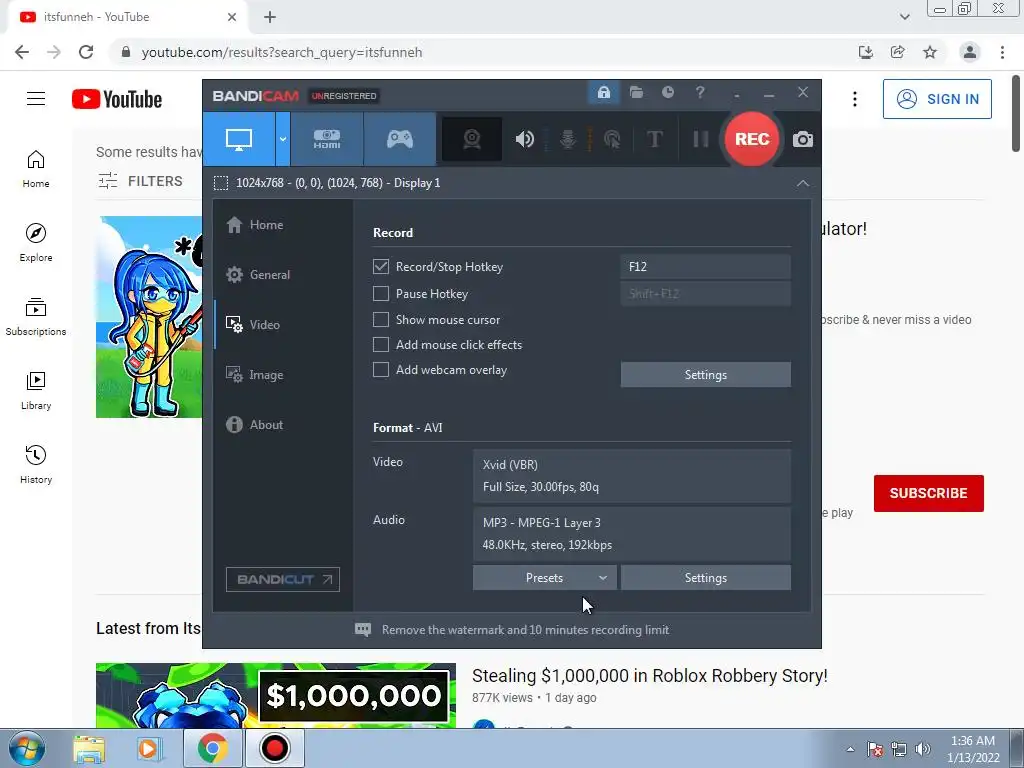Open YouTube Explore in sidebar
The height and width of the screenshot is (768, 1024).
click(x=36, y=243)
